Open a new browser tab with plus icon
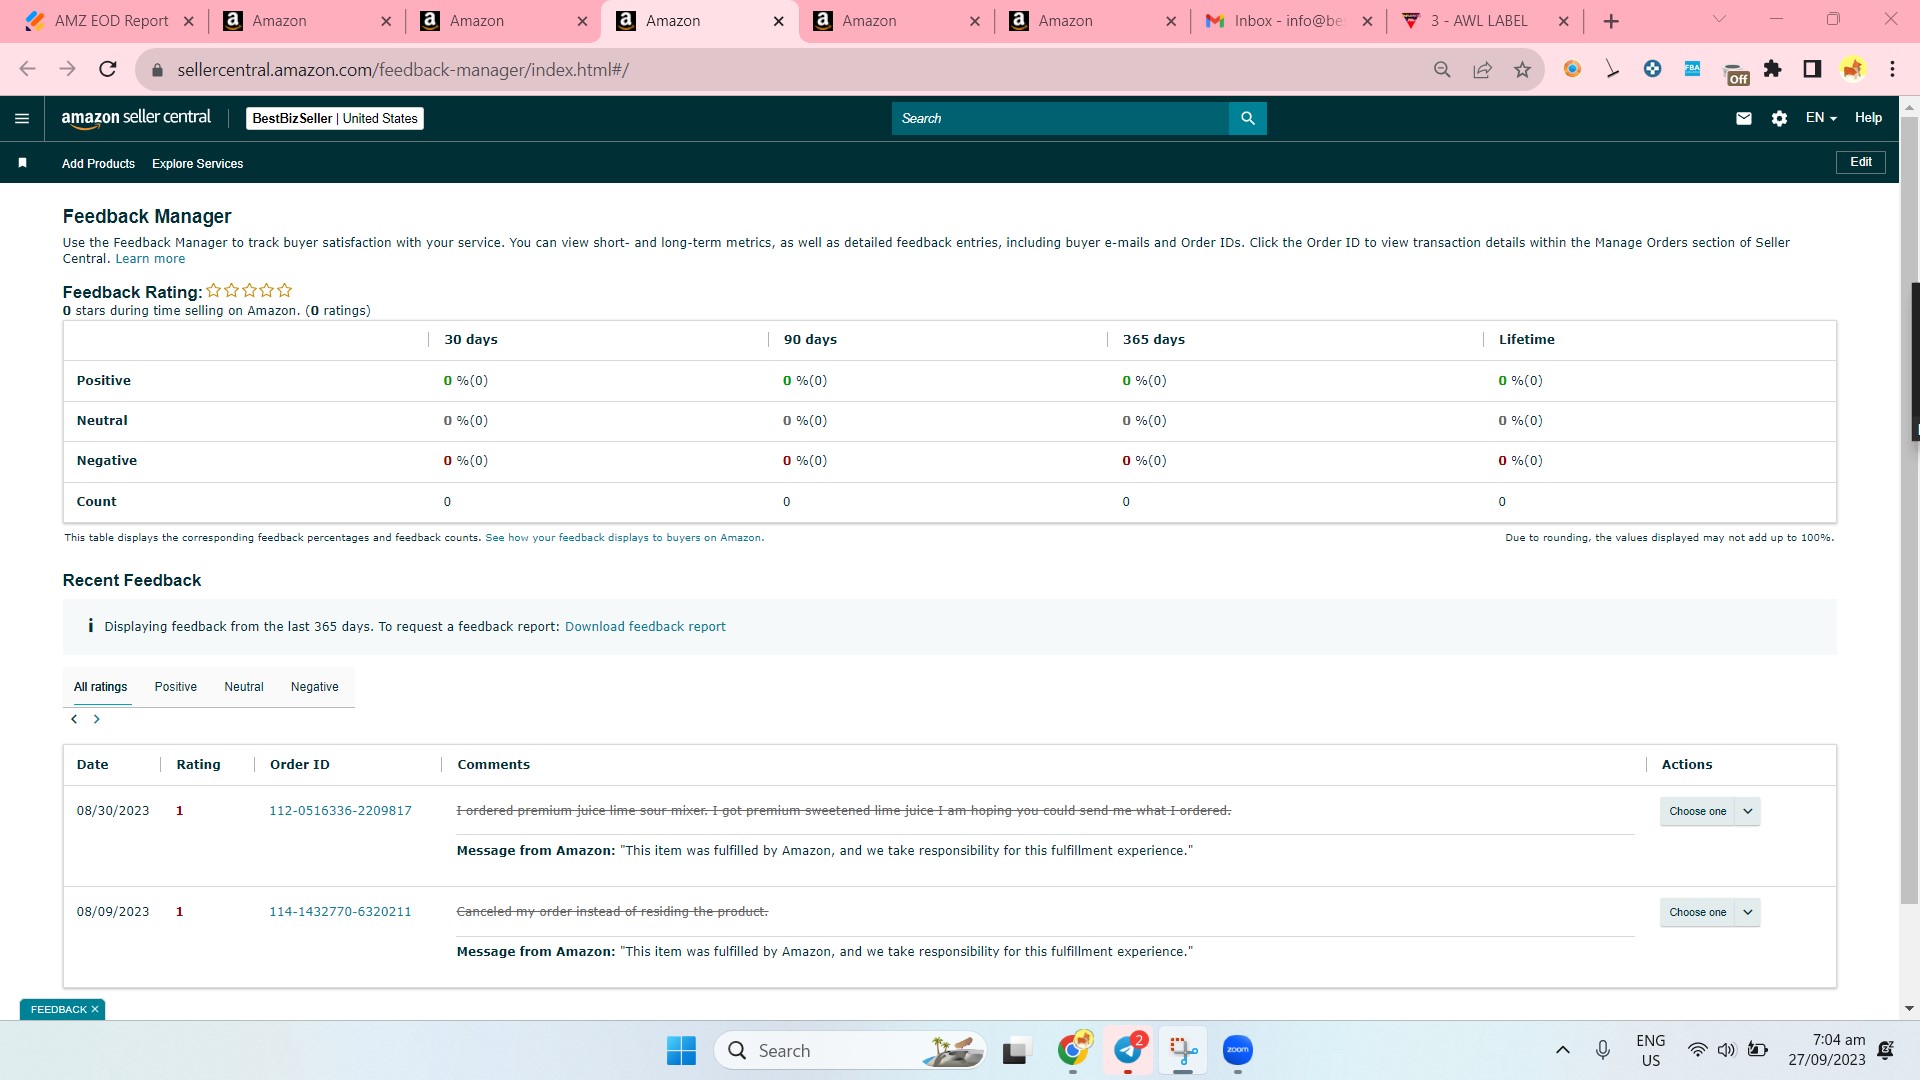The width and height of the screenshot is (1920, 1080). [x=1611, y=21]
